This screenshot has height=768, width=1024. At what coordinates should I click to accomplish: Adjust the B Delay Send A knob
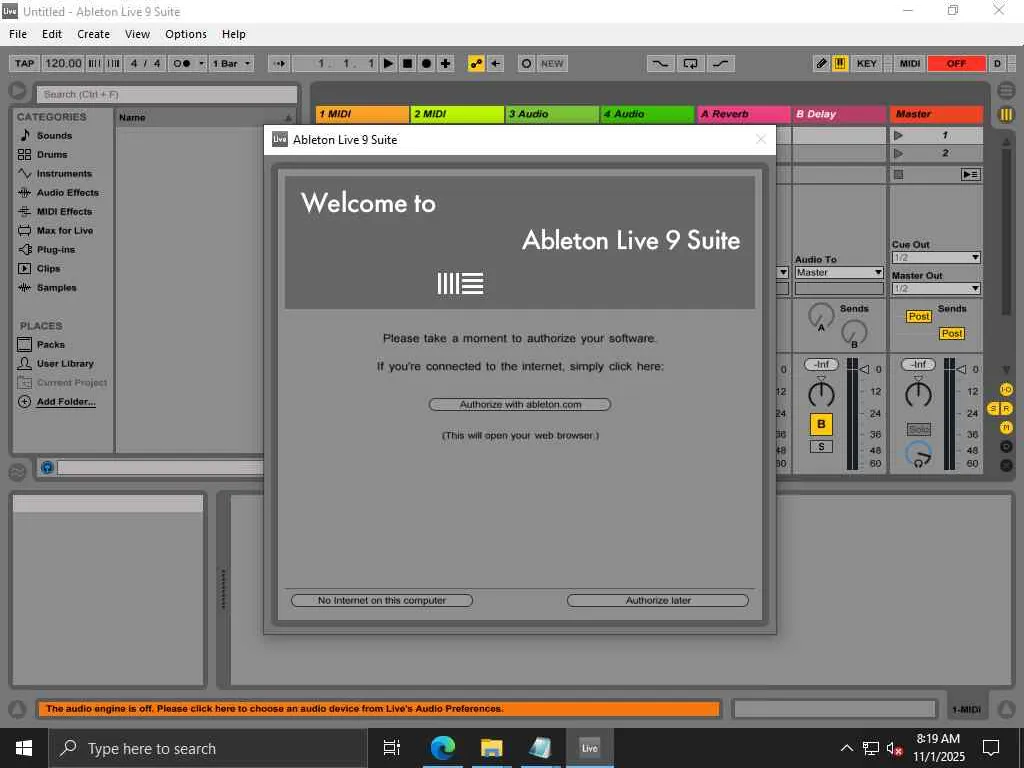821,316
